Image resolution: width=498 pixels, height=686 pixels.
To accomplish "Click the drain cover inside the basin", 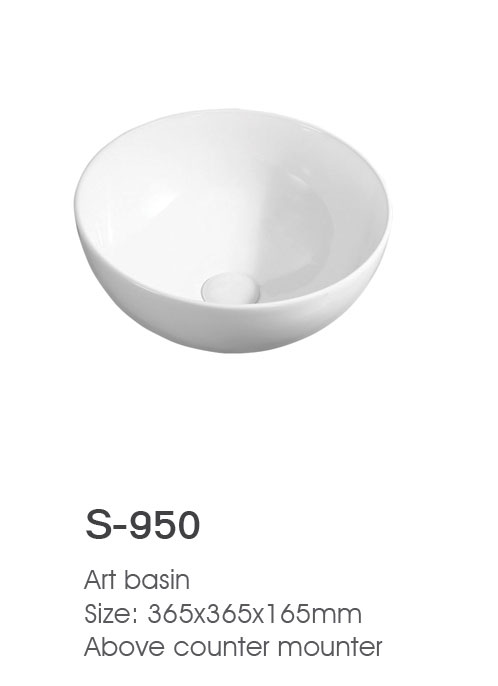I will 231,287.
